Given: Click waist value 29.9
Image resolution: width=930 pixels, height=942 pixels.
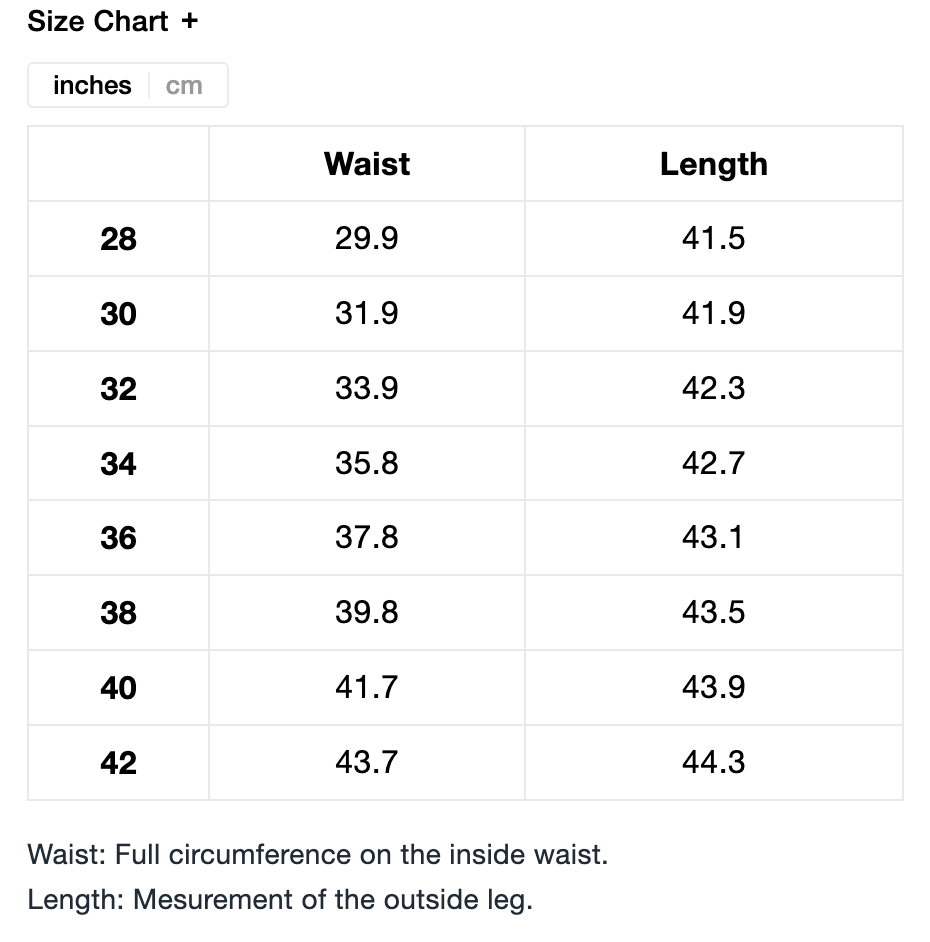Looking at the screenshot, I should (367, 239).
